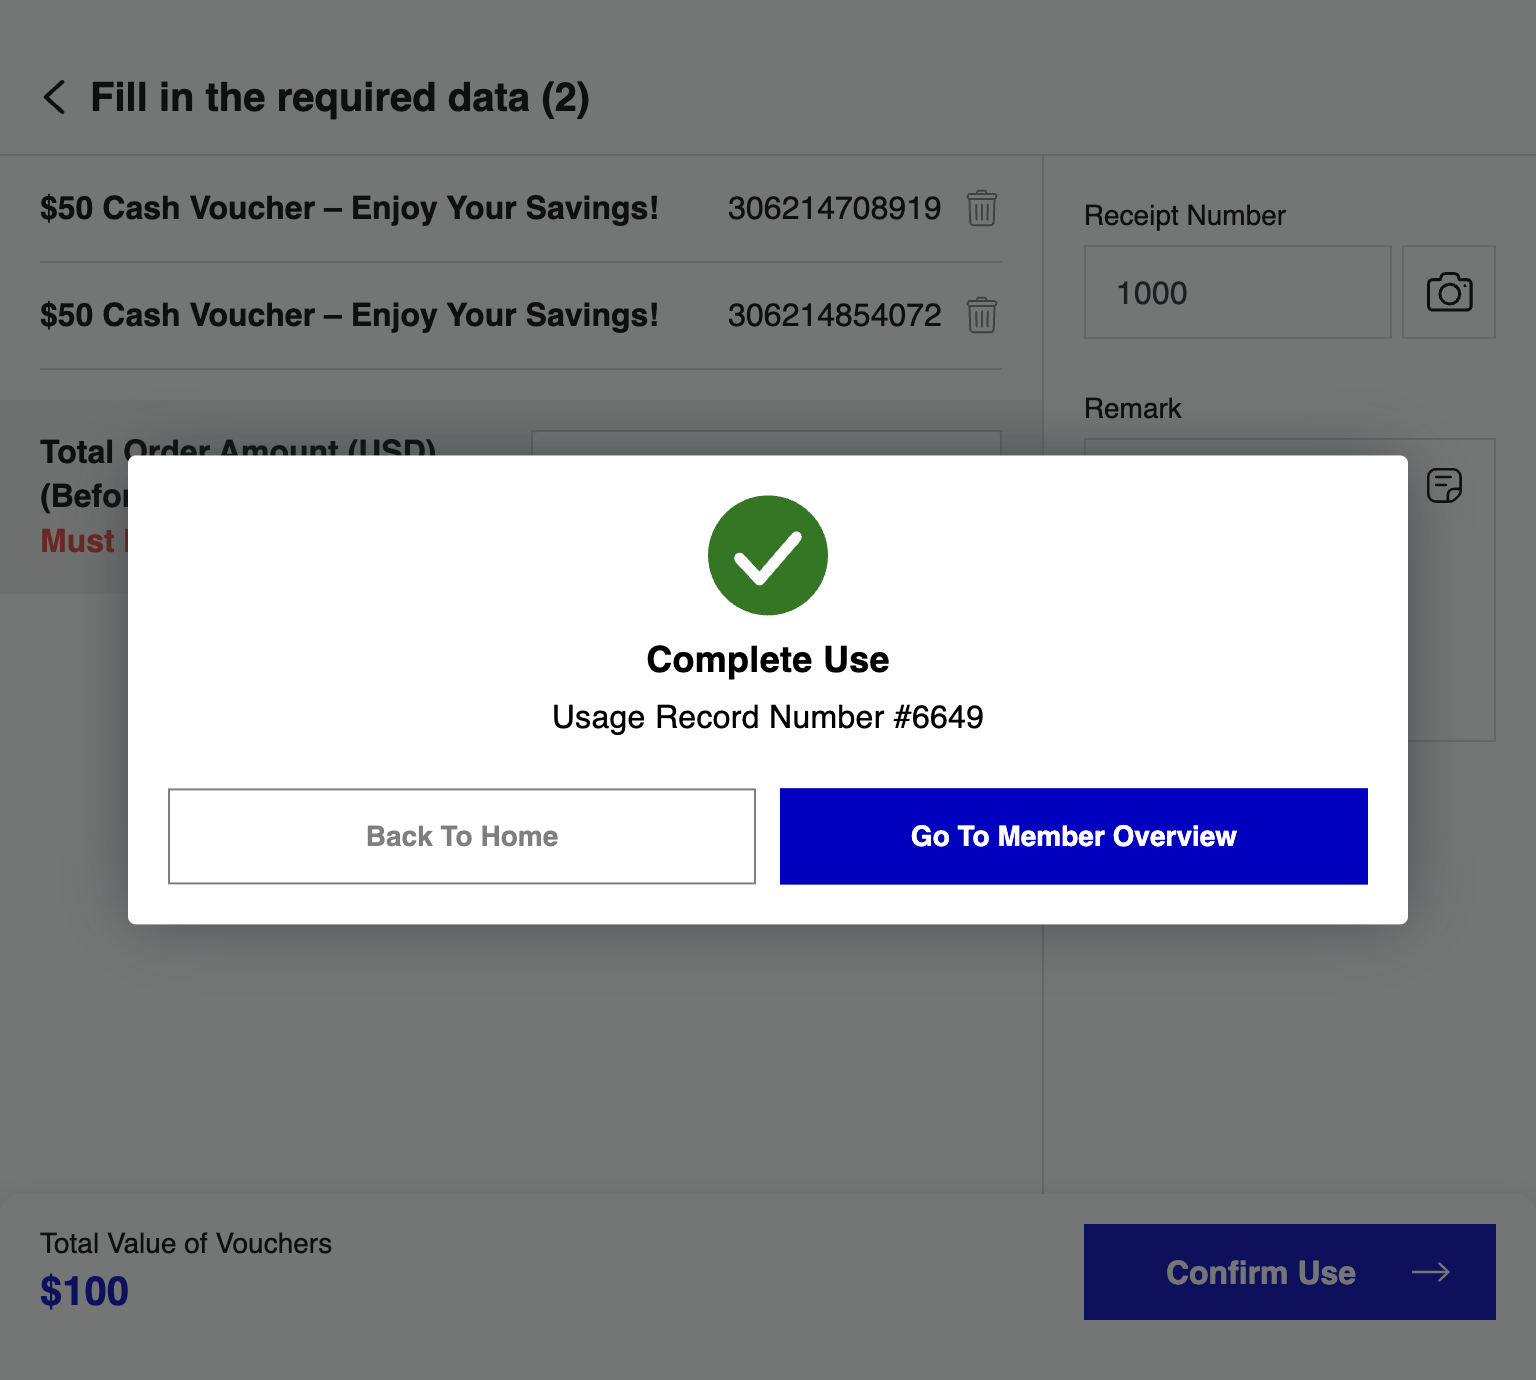Click the Remark label

(x=1133, y=408)
